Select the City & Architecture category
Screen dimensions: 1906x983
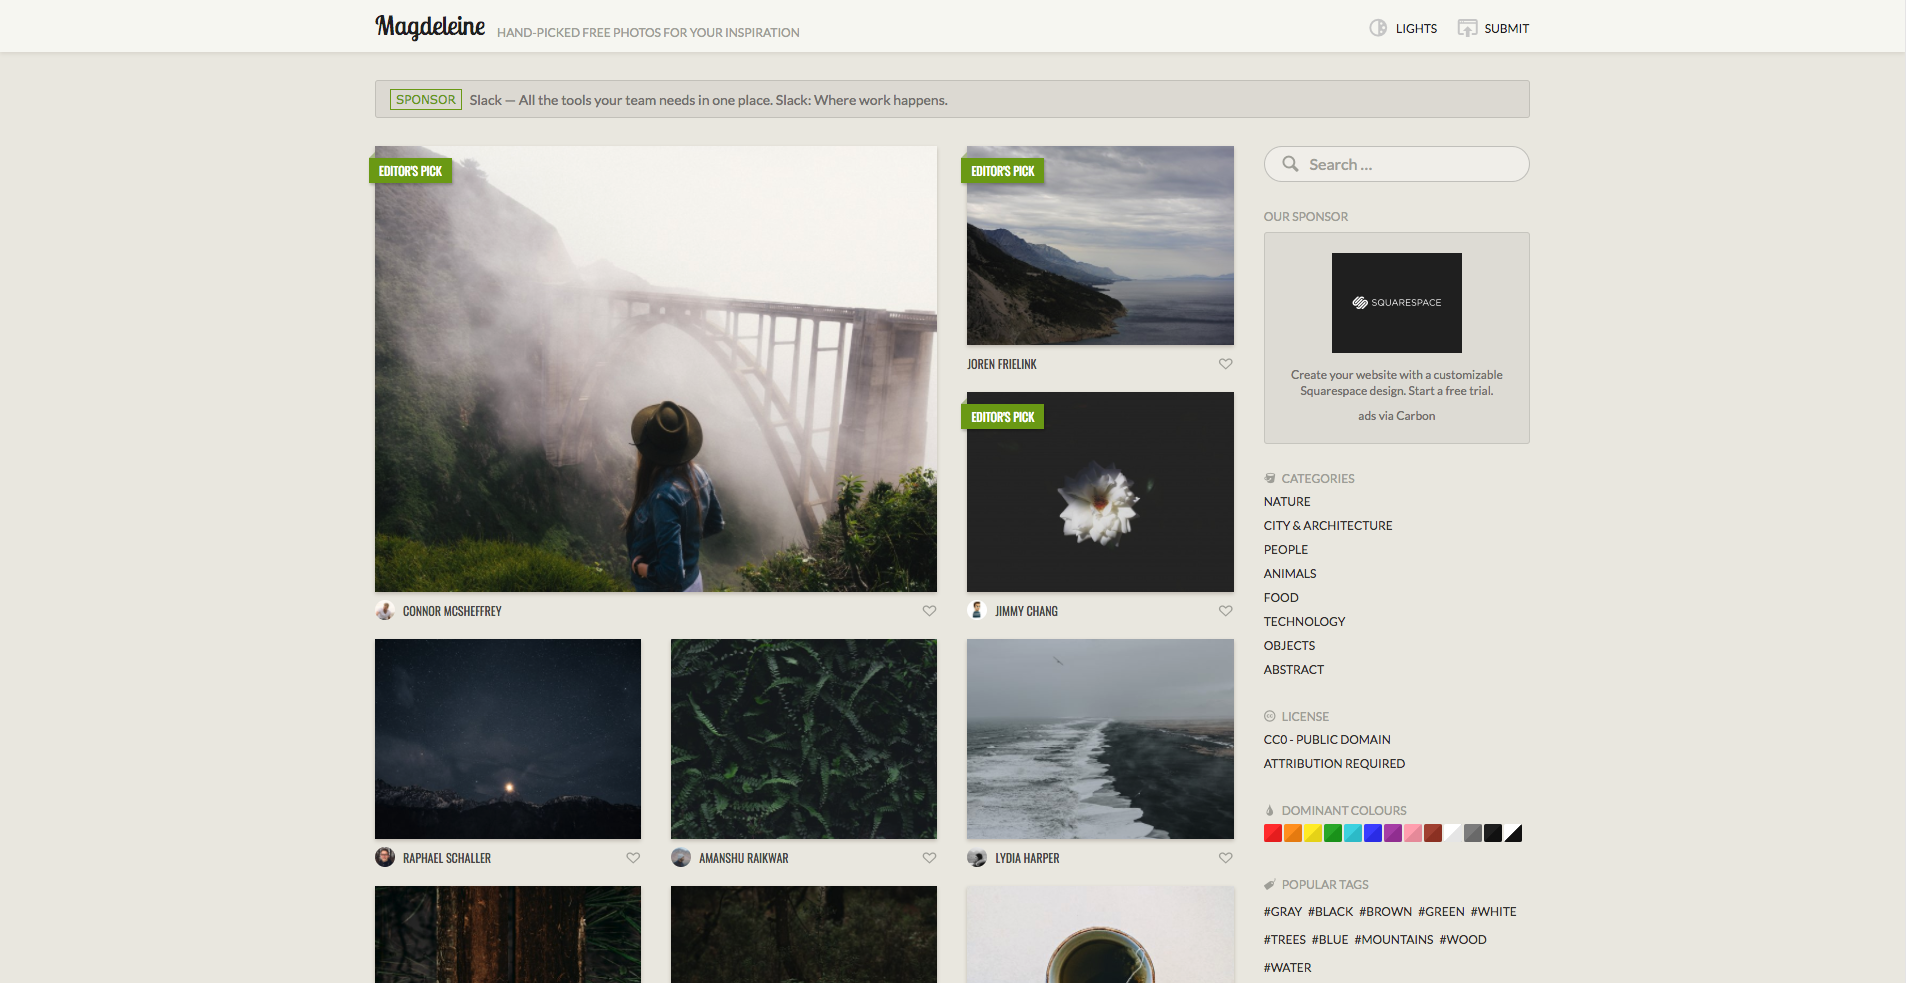point(1328,526)
